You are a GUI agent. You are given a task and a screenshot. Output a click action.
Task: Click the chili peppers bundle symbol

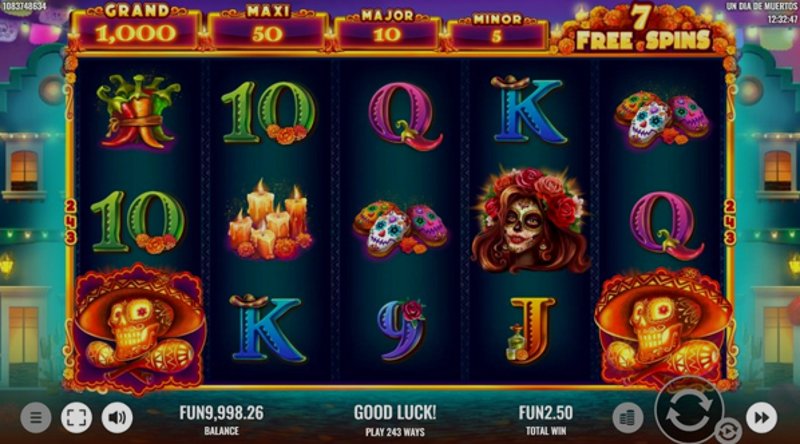click(137, 112)
